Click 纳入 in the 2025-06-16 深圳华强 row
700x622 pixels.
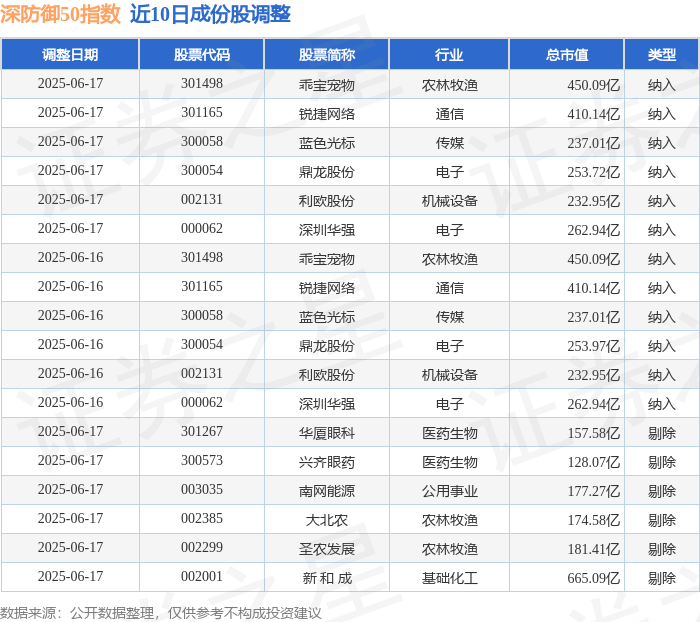pyautogui.click(x=662, y=404)
